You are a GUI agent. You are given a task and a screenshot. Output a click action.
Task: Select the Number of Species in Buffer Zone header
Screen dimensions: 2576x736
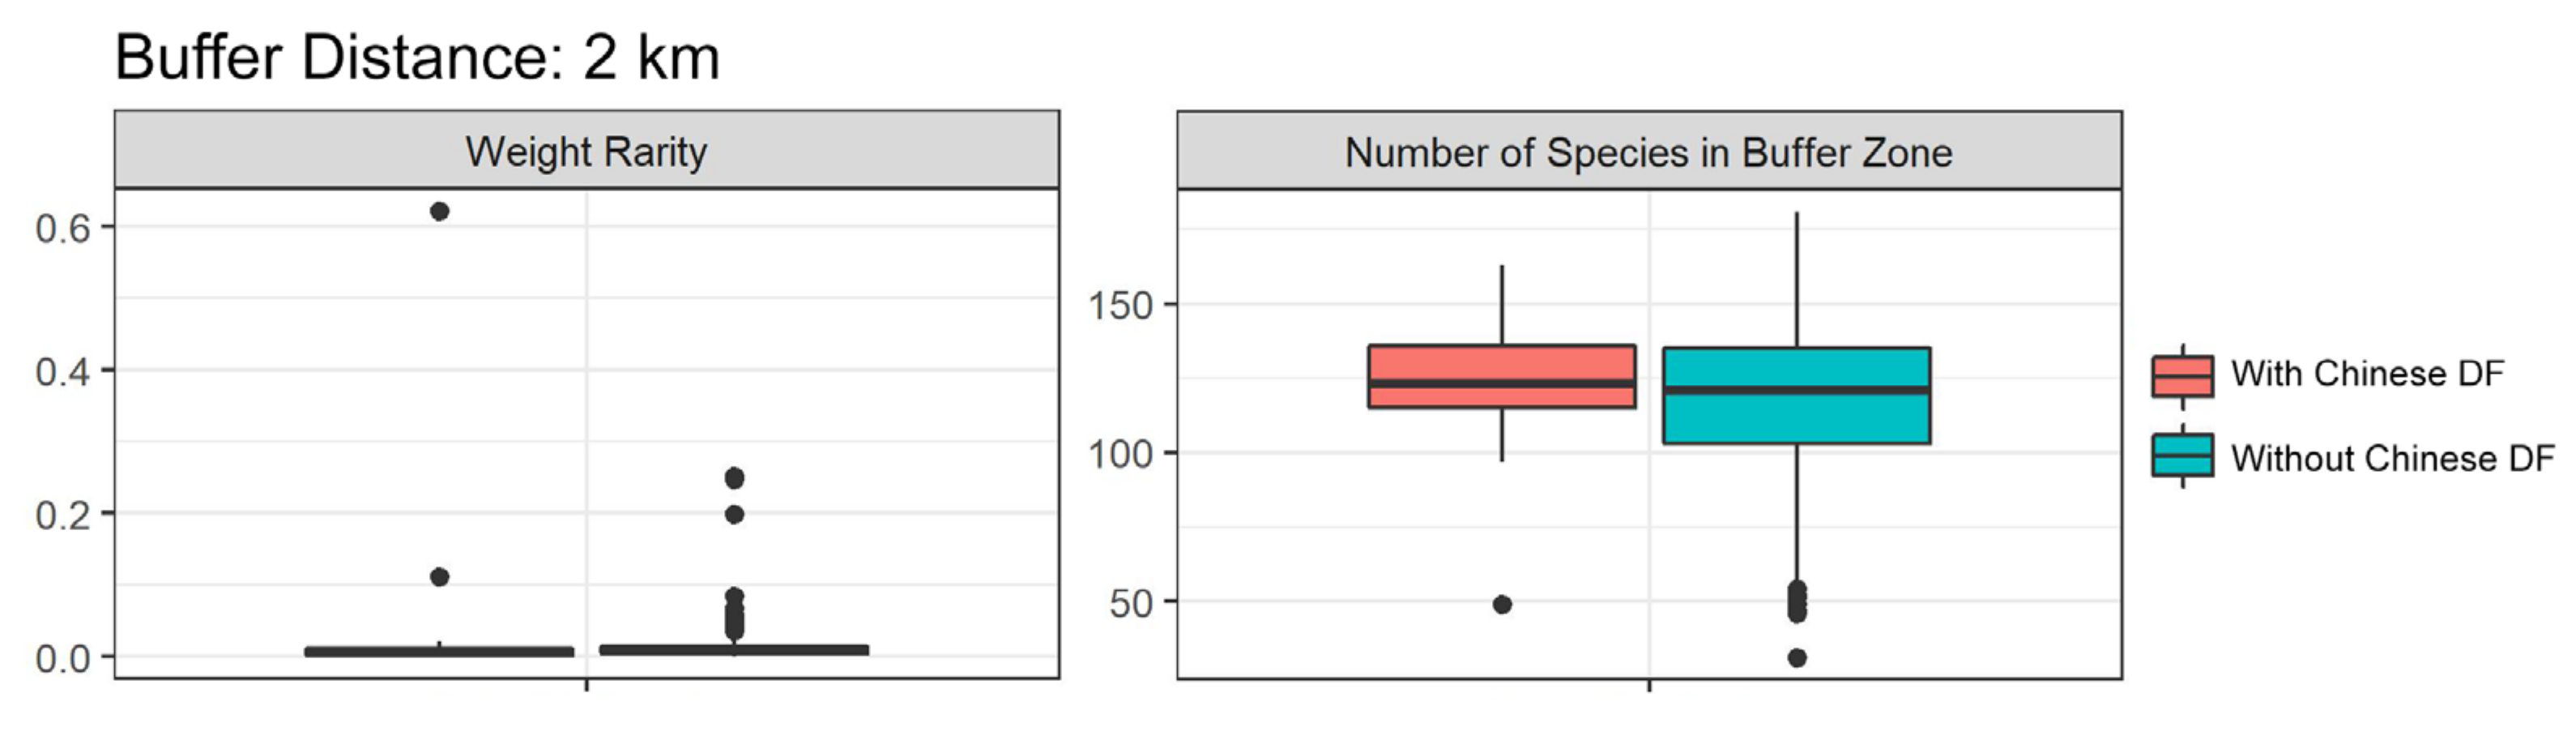pos(1648,153)
